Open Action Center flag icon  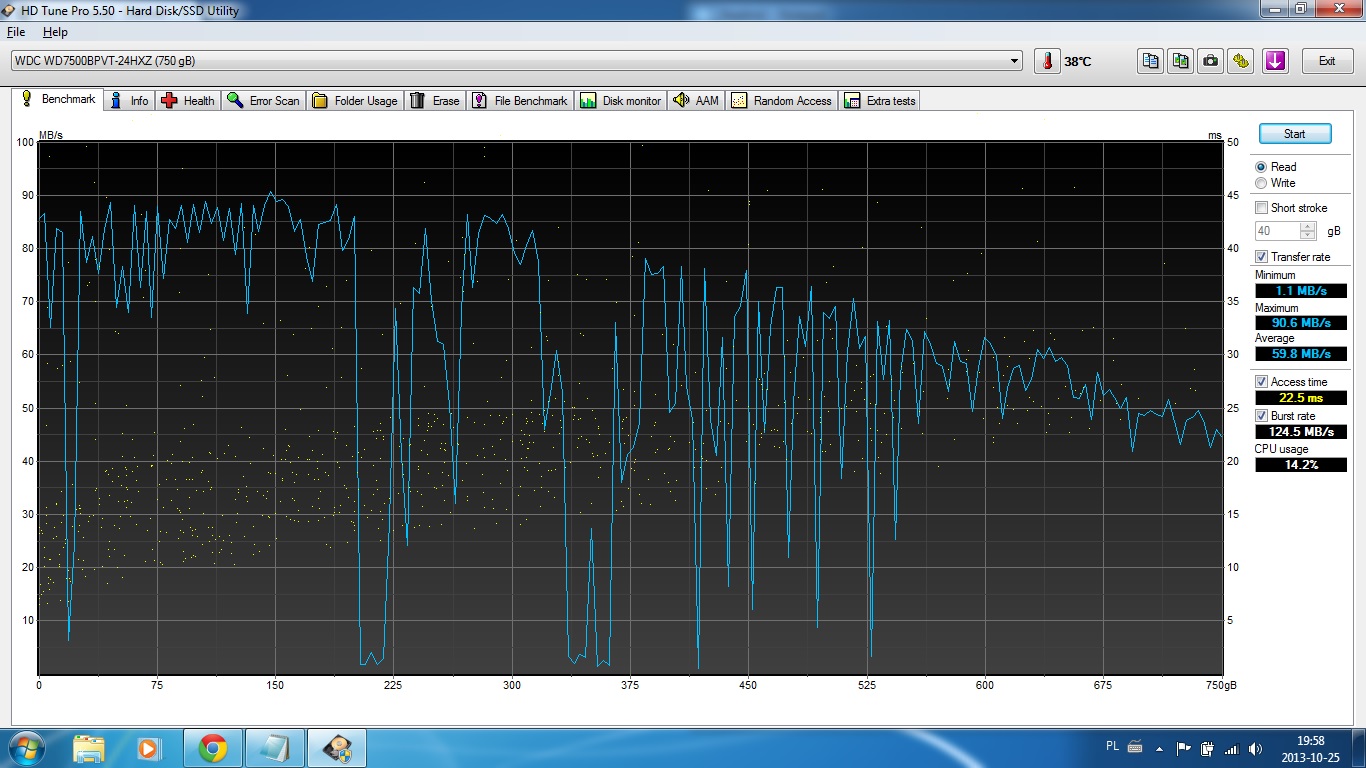[x=1184, y=748]
